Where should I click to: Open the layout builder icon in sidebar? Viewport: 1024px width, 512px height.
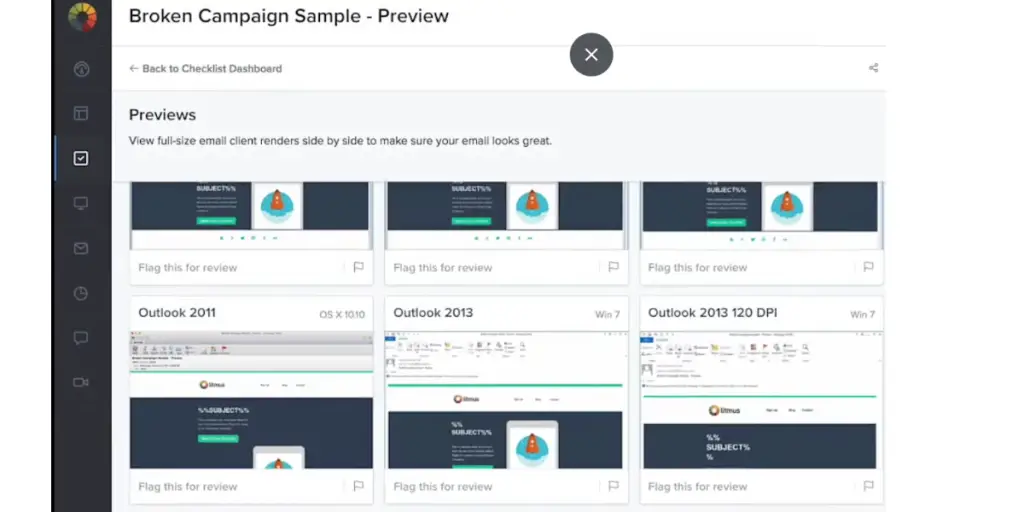(81, 113)
